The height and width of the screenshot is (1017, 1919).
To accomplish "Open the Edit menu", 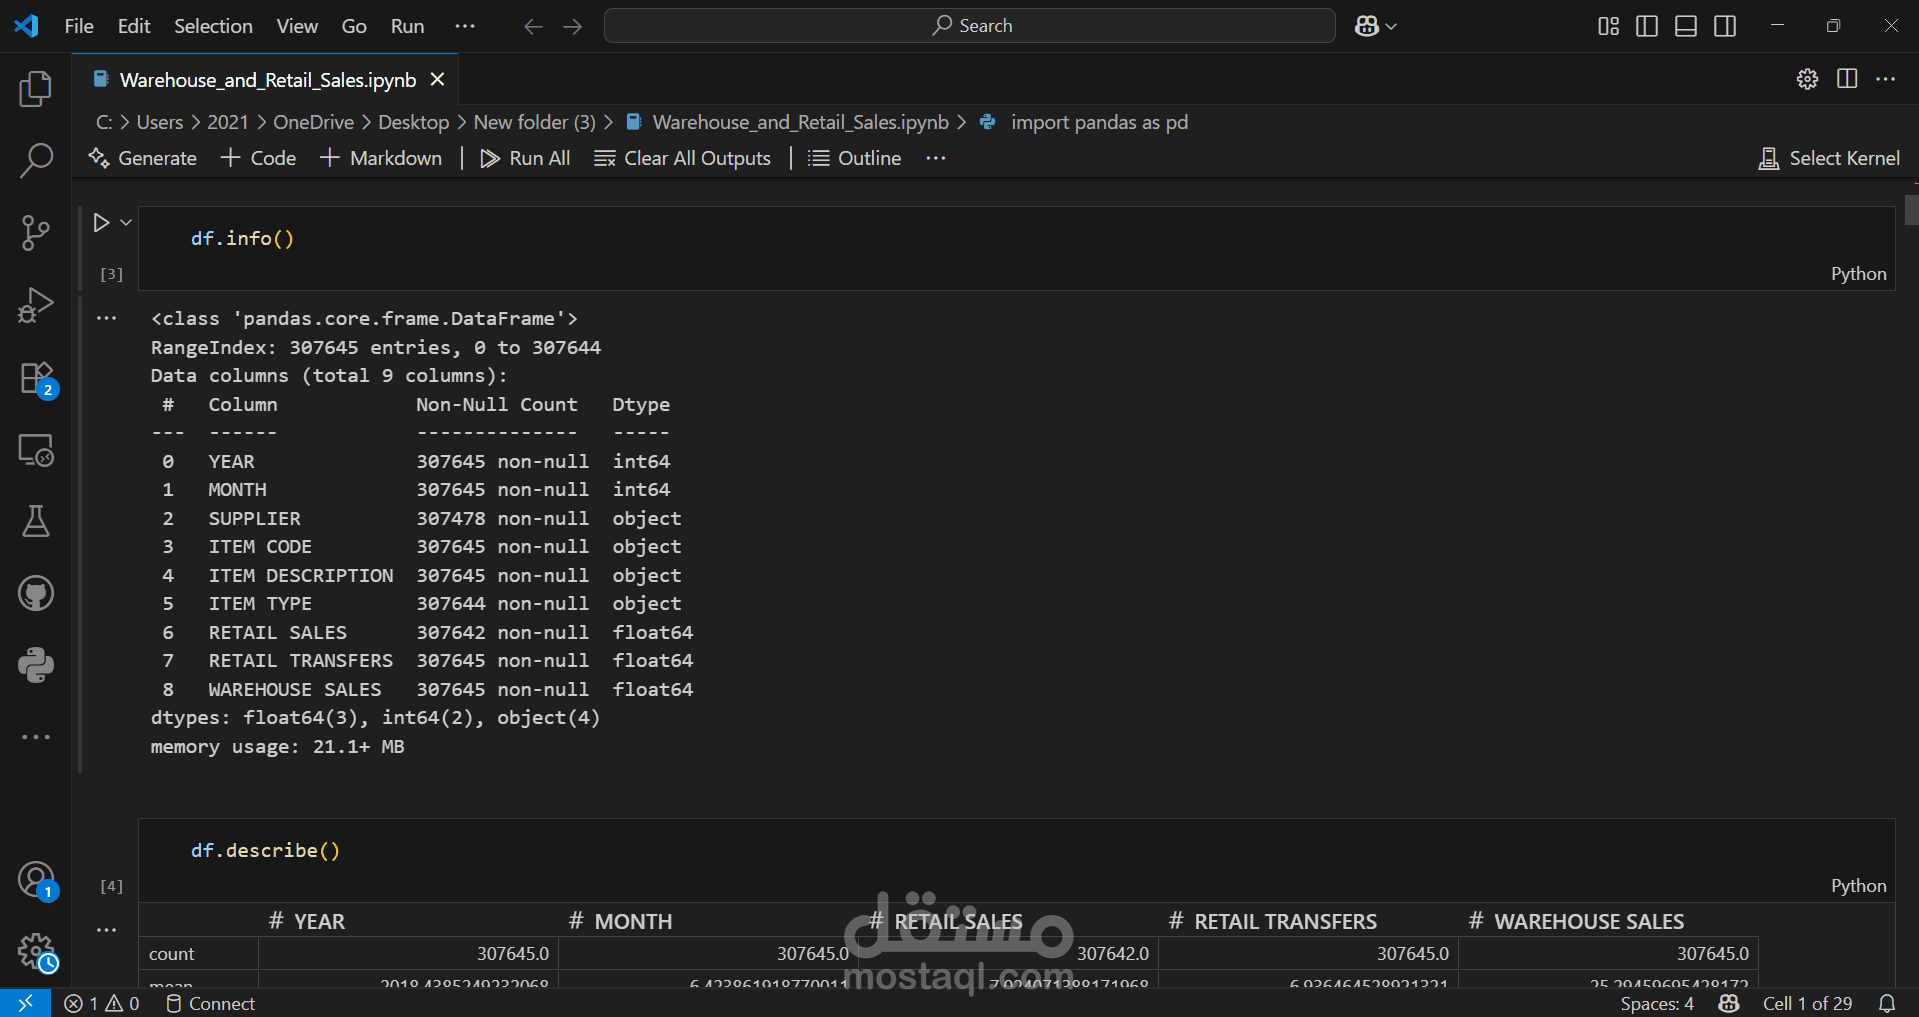I will 134,26.
